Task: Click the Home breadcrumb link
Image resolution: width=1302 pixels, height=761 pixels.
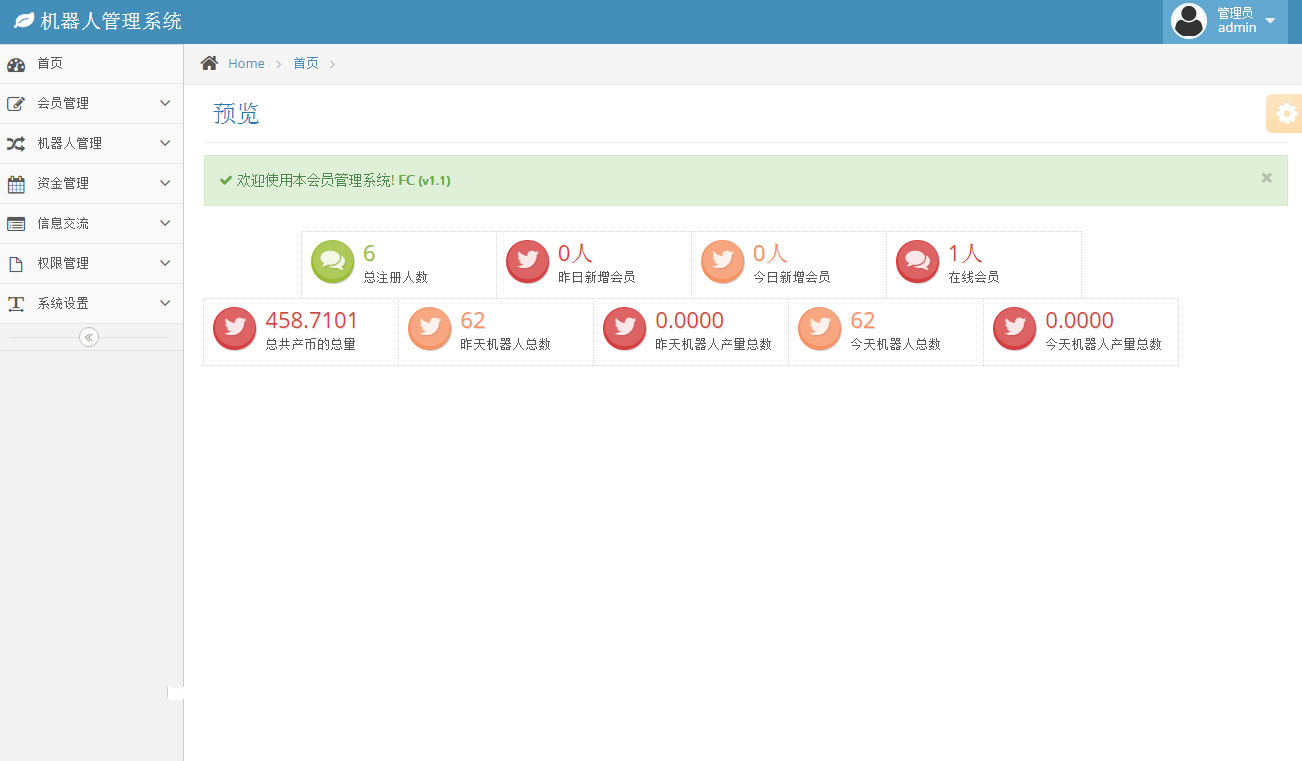Action: point(246,63)
